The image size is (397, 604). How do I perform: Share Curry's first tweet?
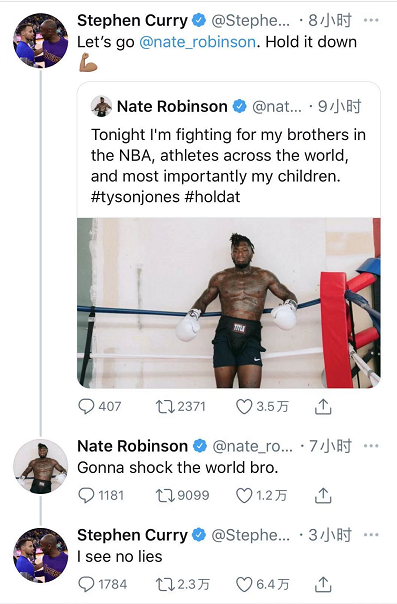pyautogui.click(x=323, y=407)
